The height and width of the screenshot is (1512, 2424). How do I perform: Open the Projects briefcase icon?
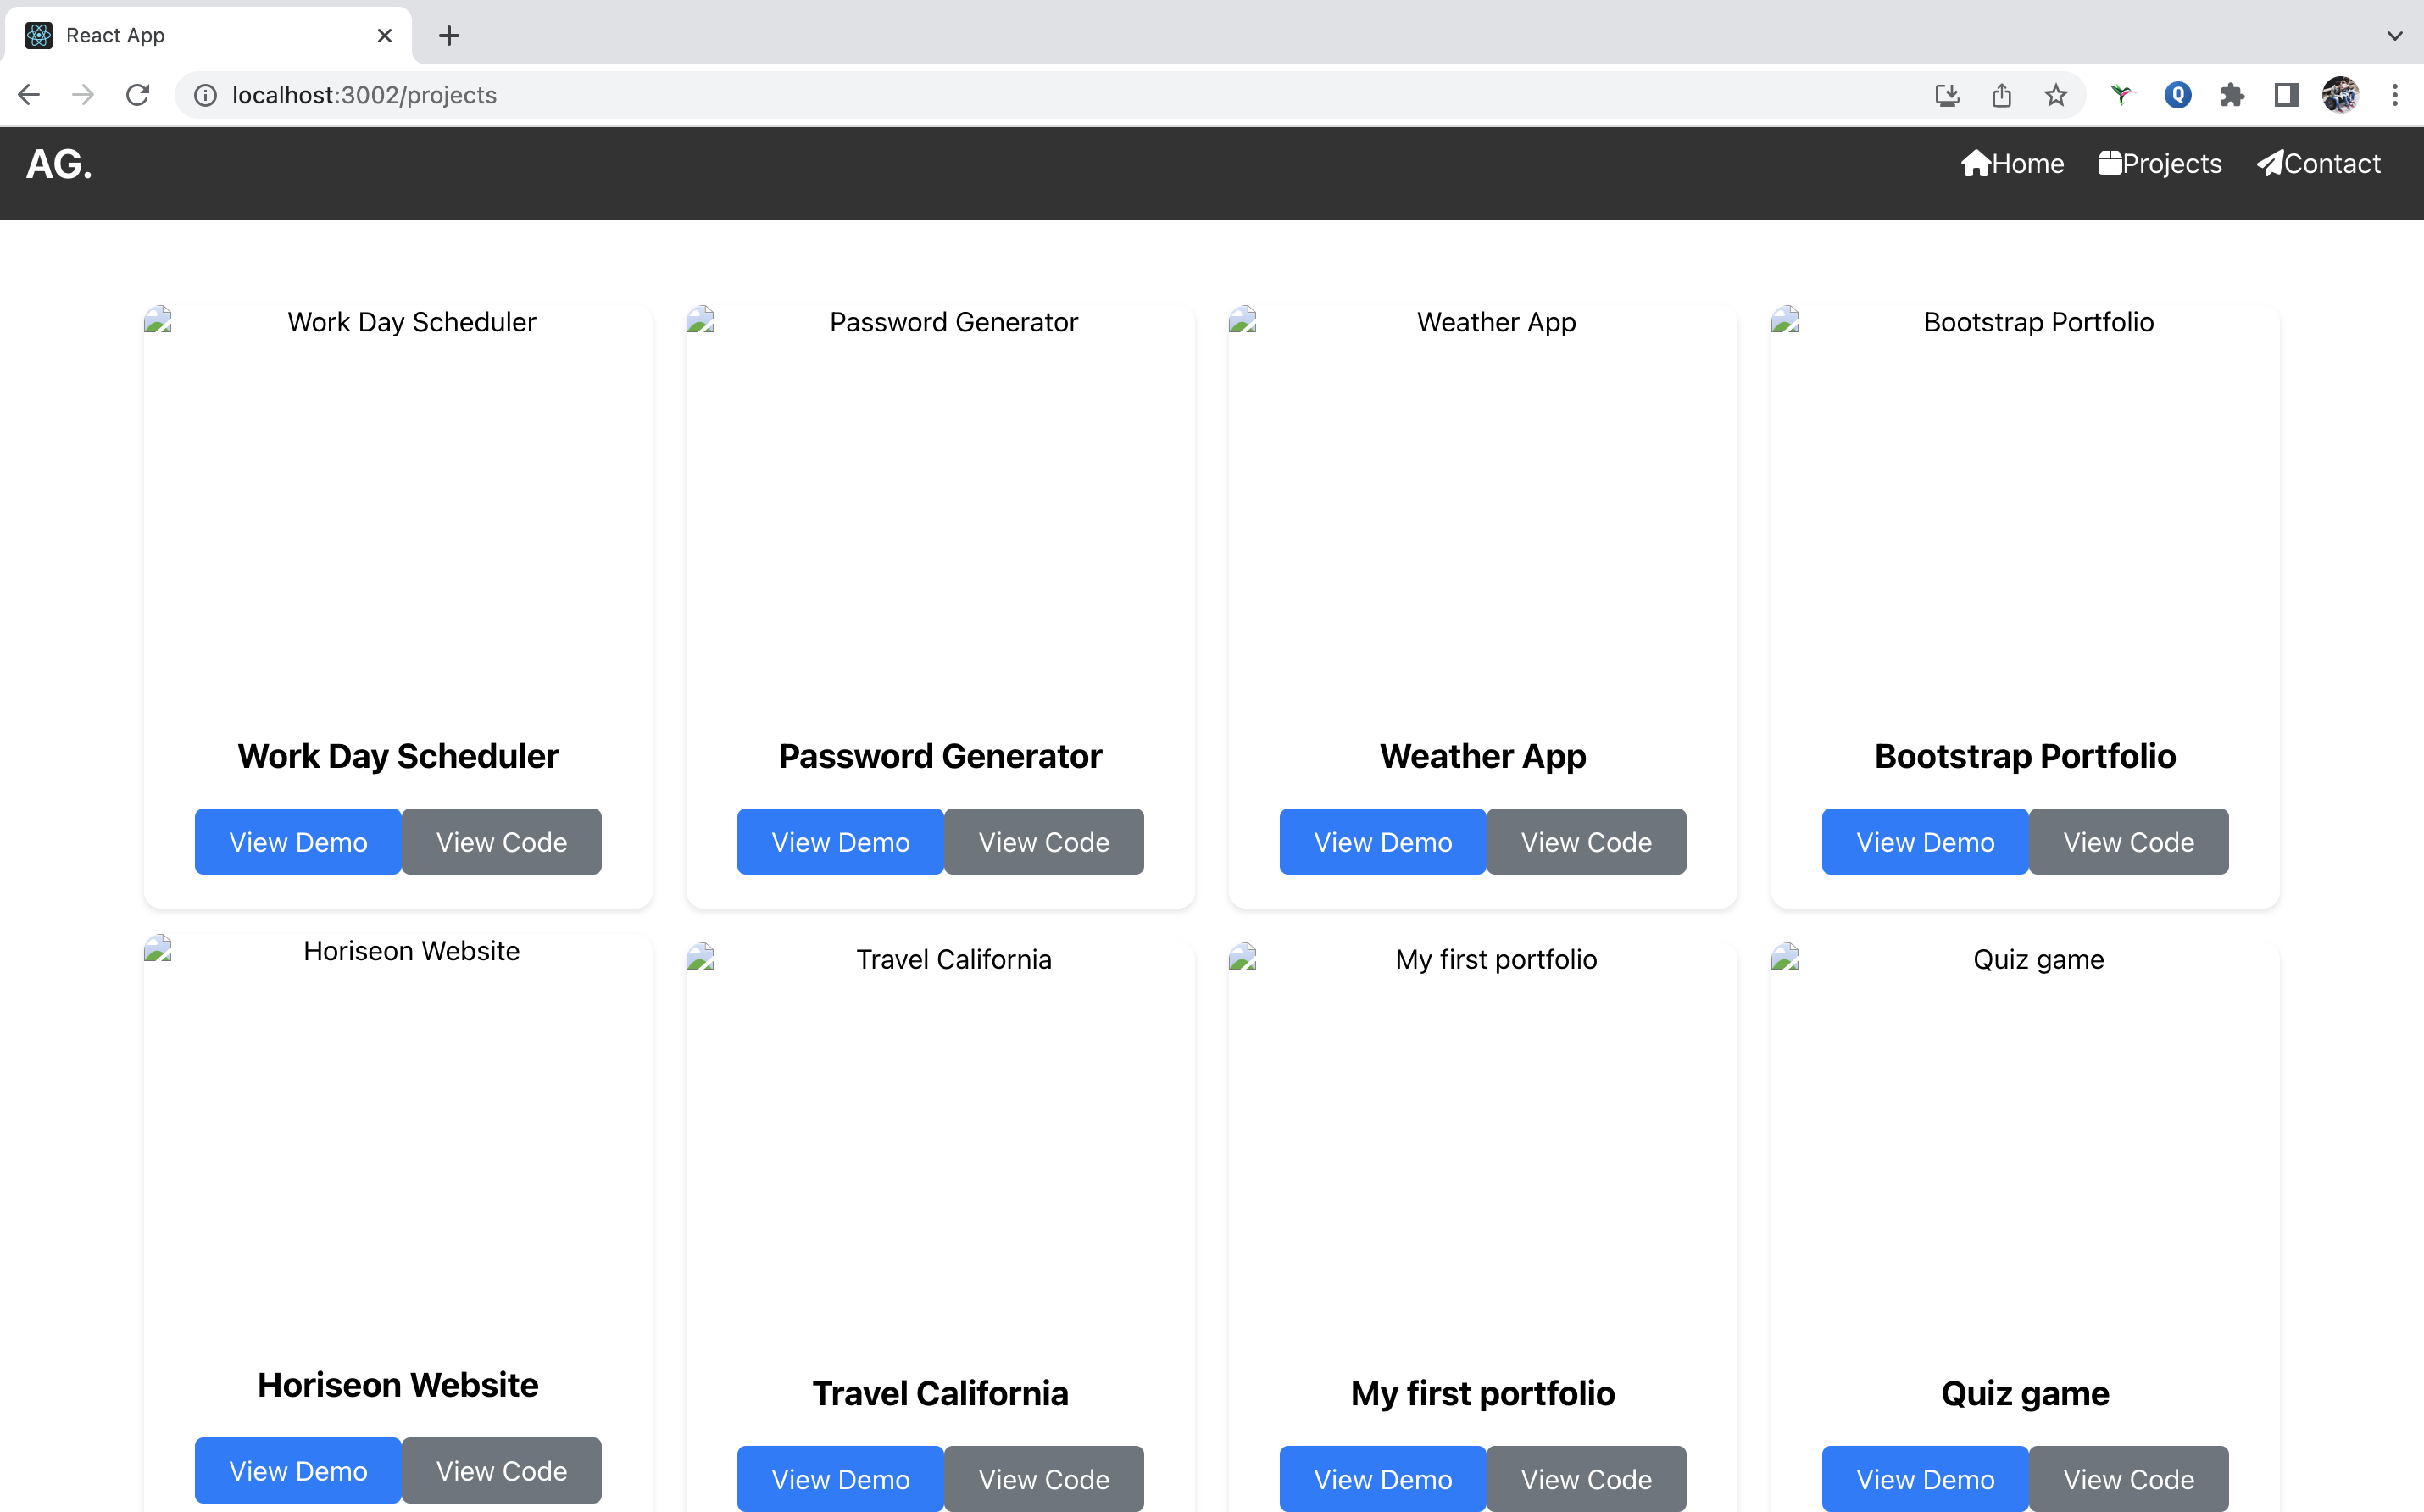coord(2112,162)
